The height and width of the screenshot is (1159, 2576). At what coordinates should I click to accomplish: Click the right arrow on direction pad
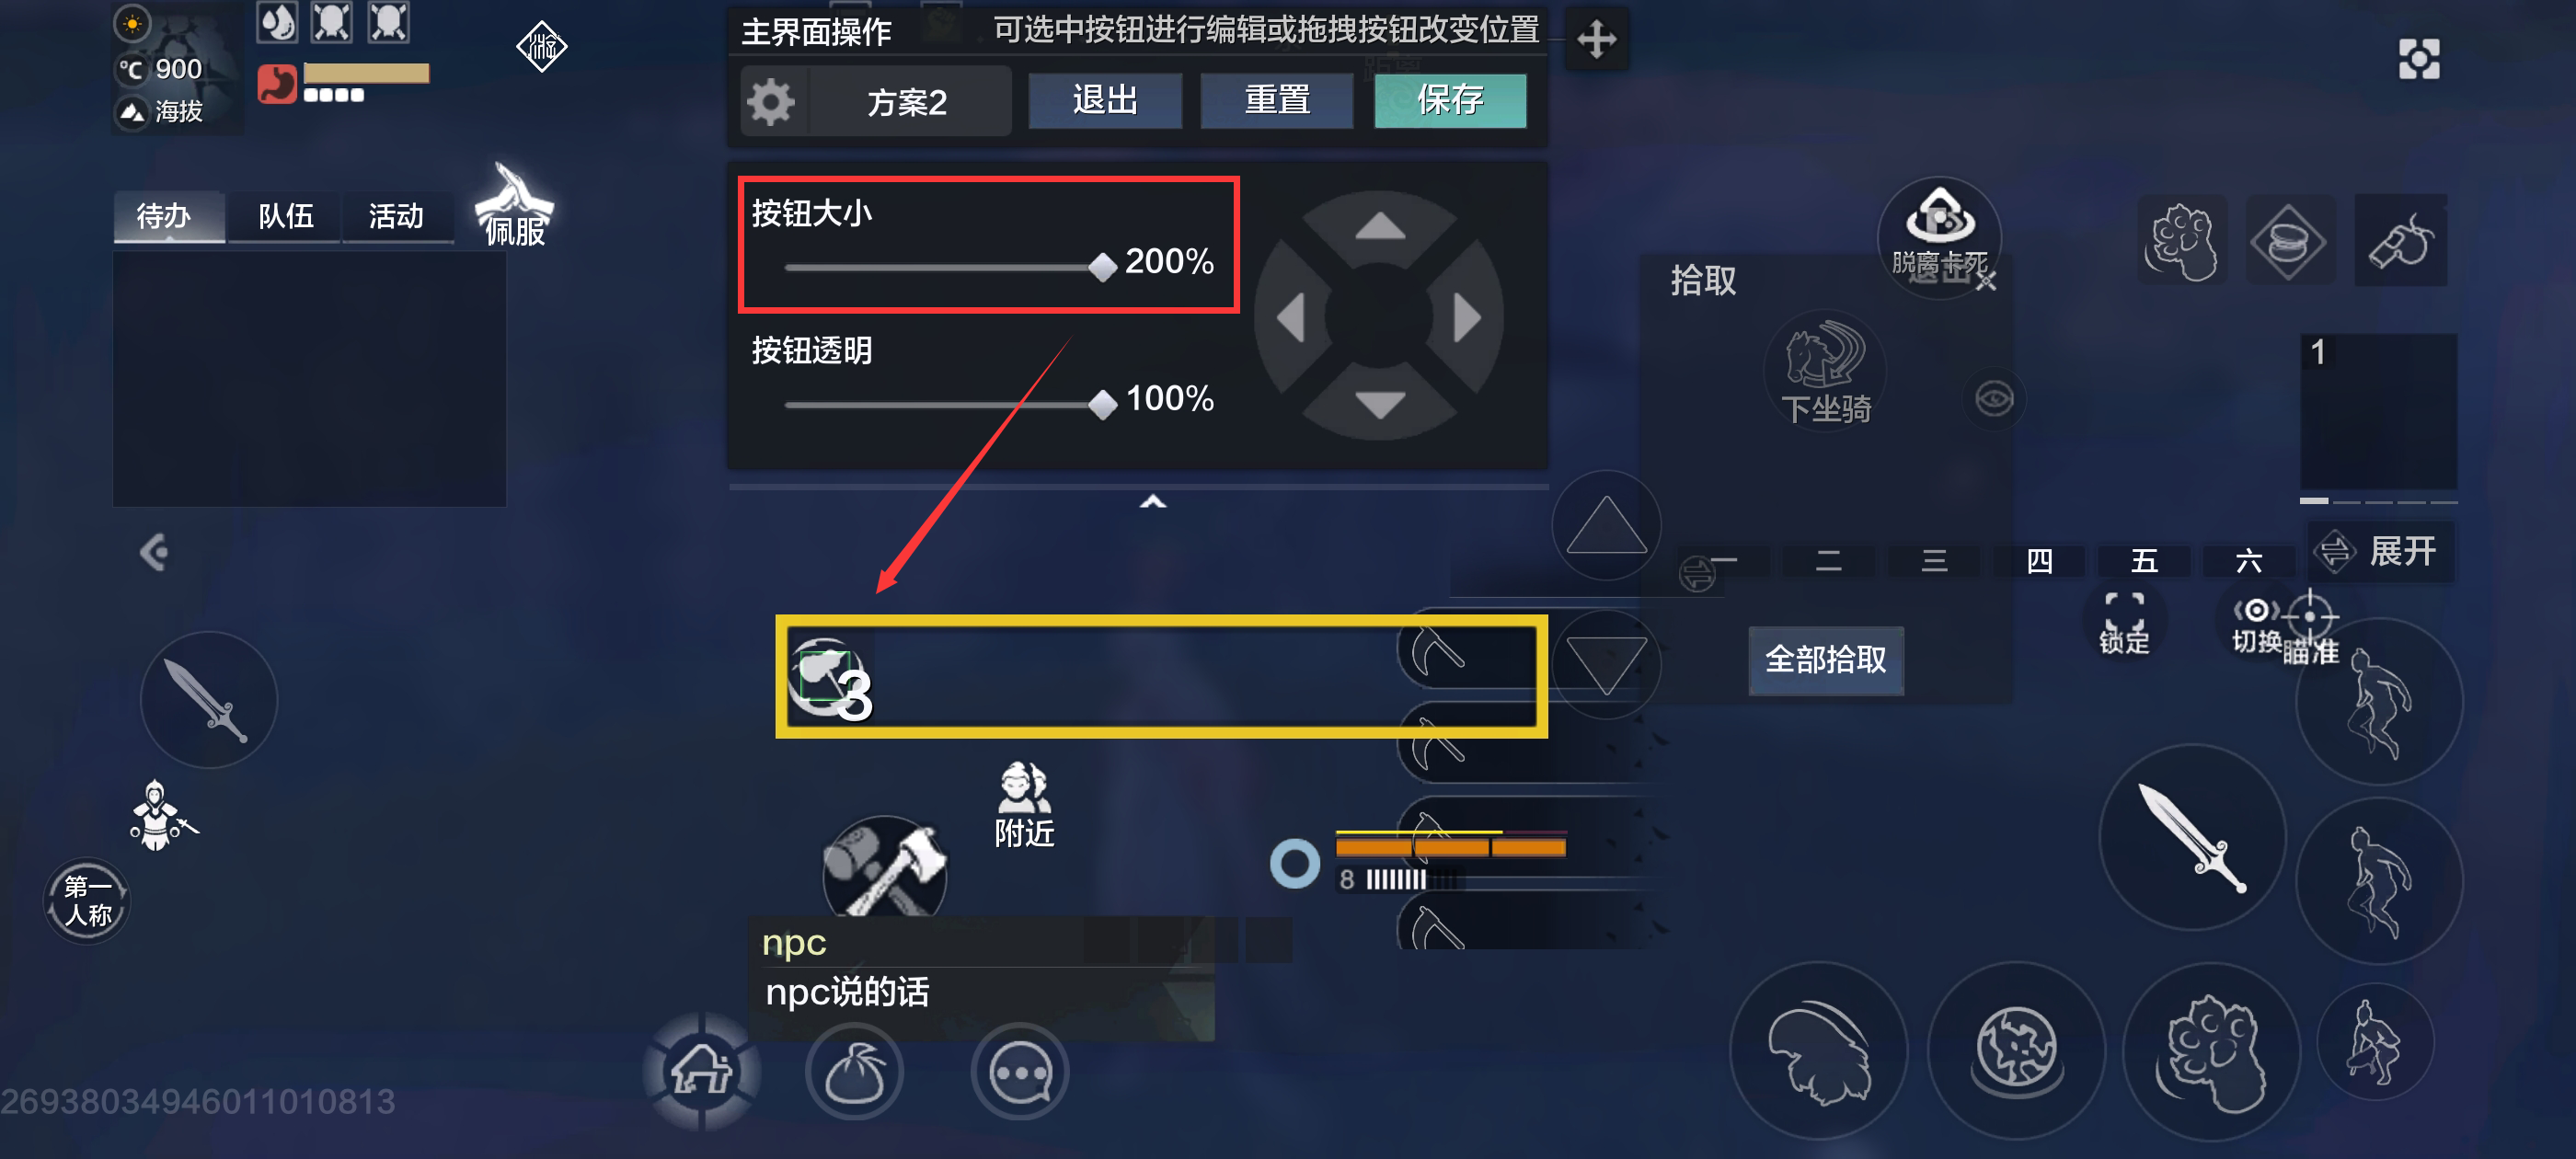pos(1467,318)
